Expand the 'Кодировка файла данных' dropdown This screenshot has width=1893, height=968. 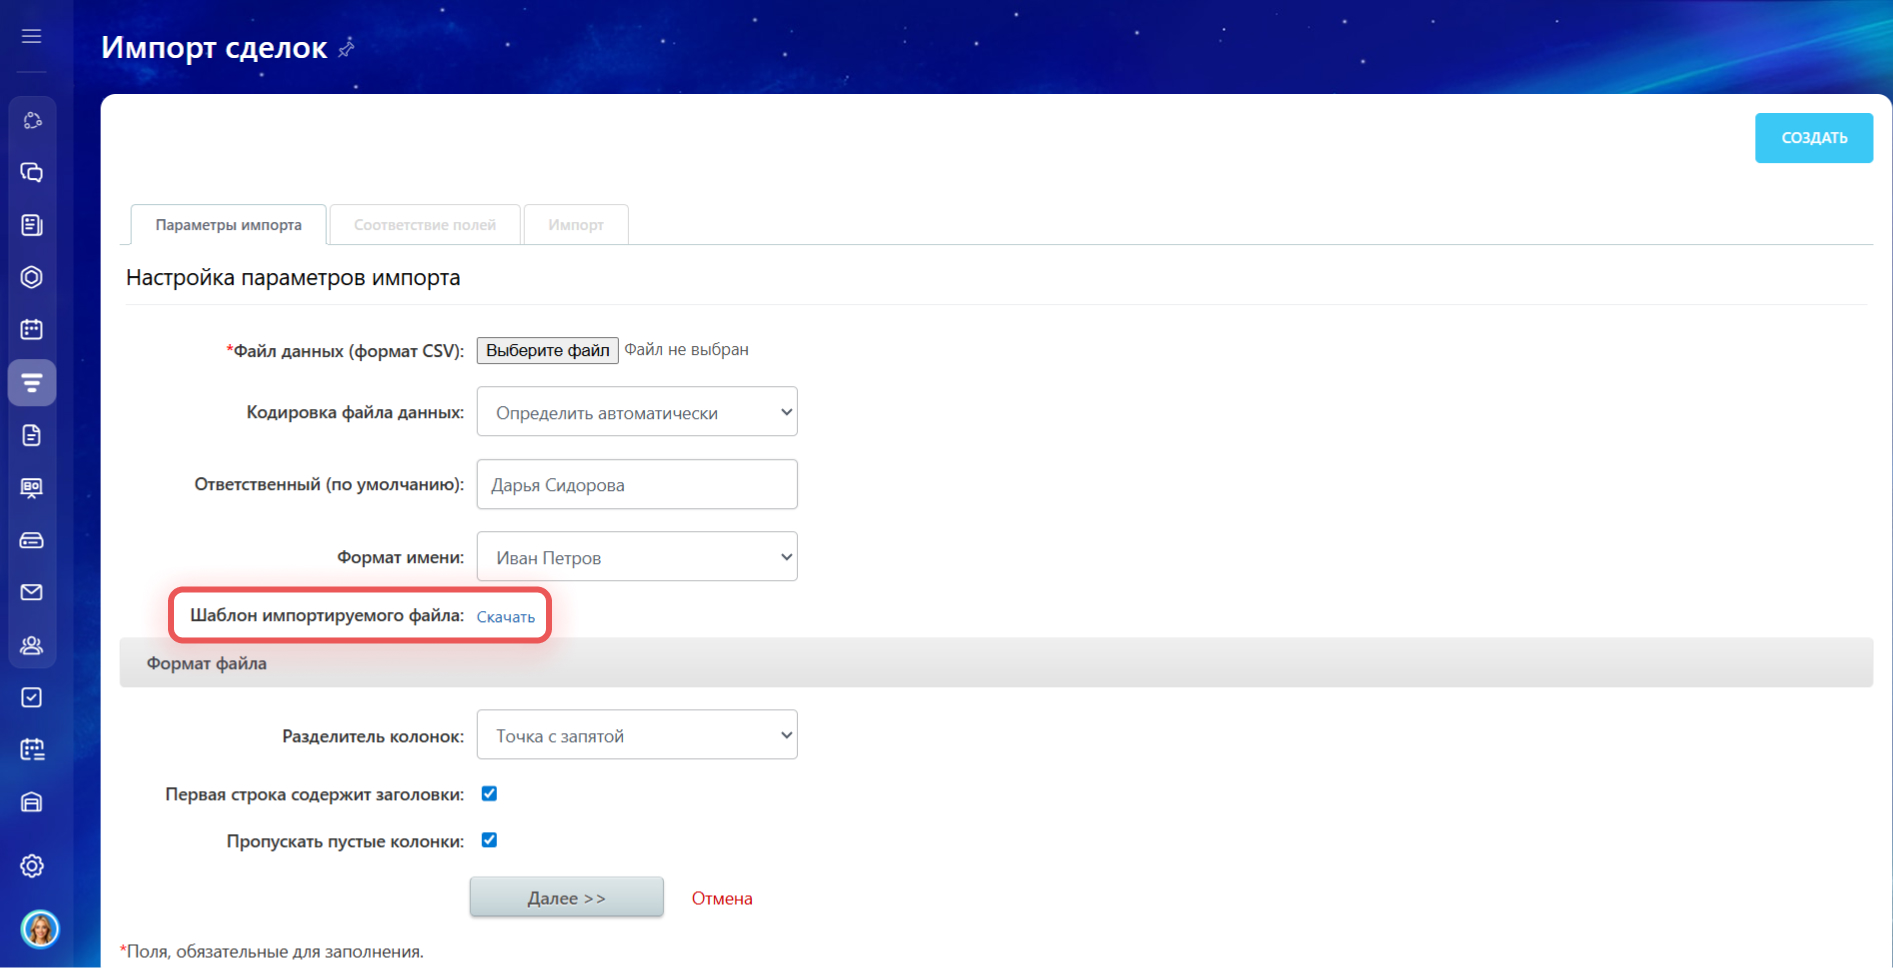click(637, 412)
